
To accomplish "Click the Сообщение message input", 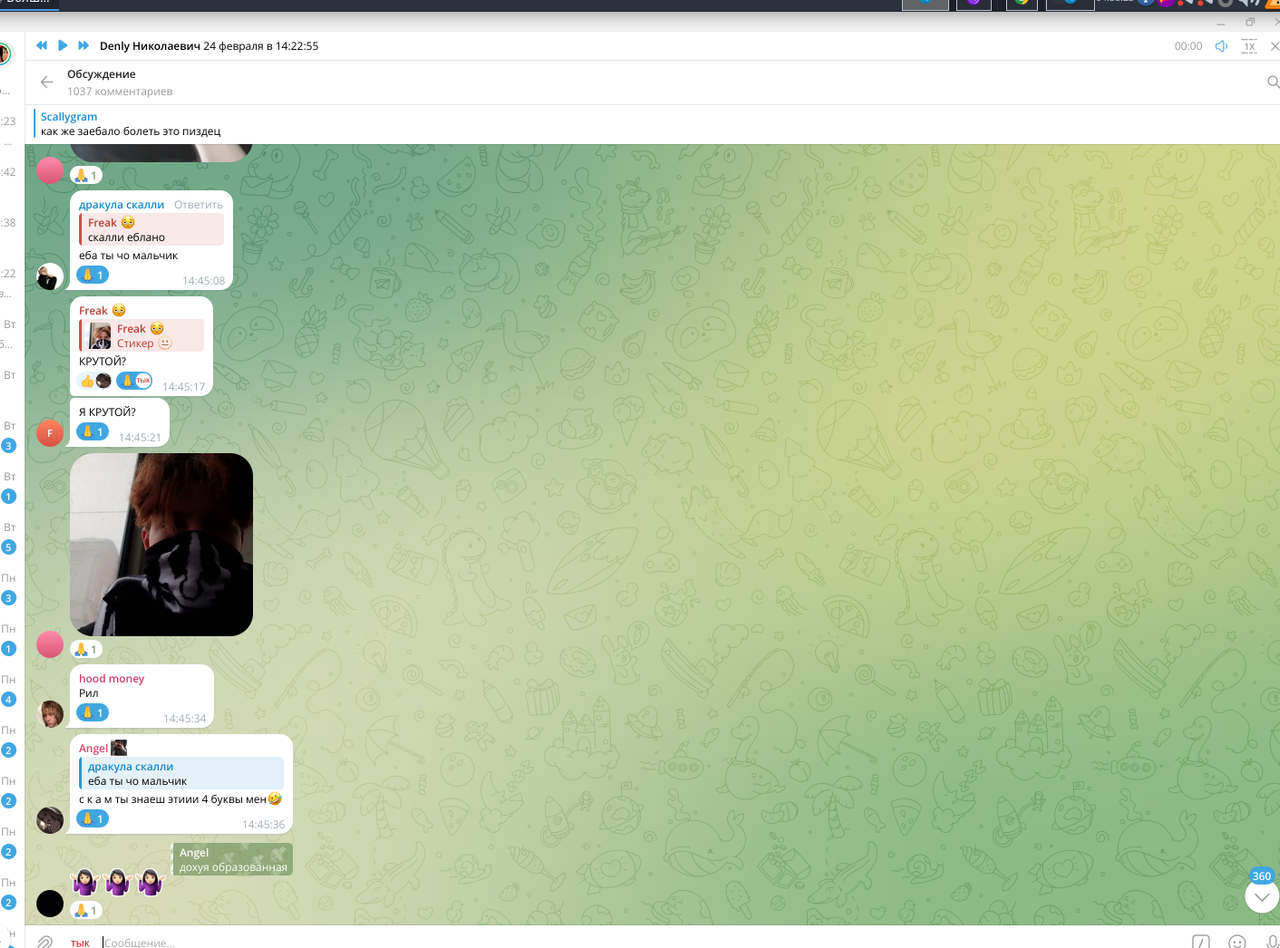I will pos(640,942).
